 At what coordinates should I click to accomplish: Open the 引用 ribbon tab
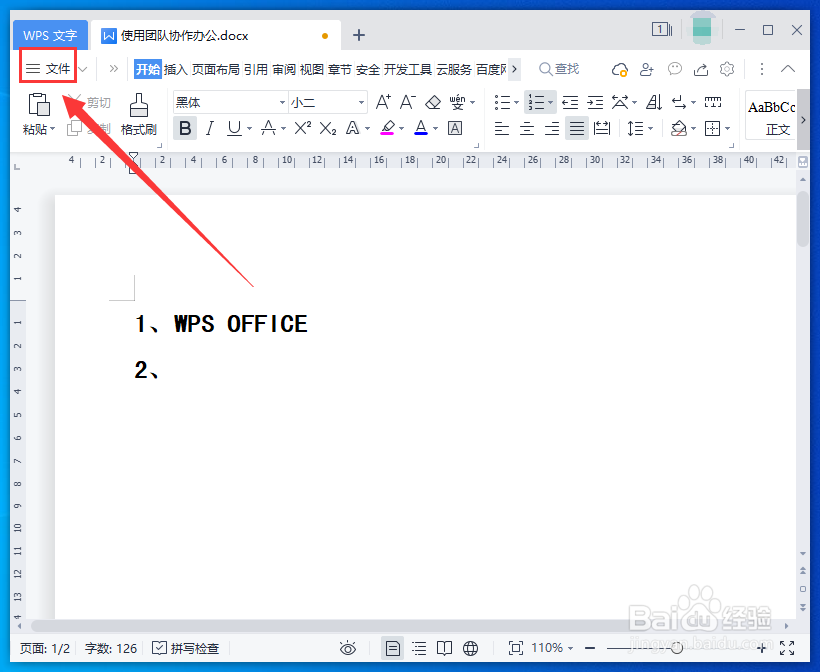(256, 69)
